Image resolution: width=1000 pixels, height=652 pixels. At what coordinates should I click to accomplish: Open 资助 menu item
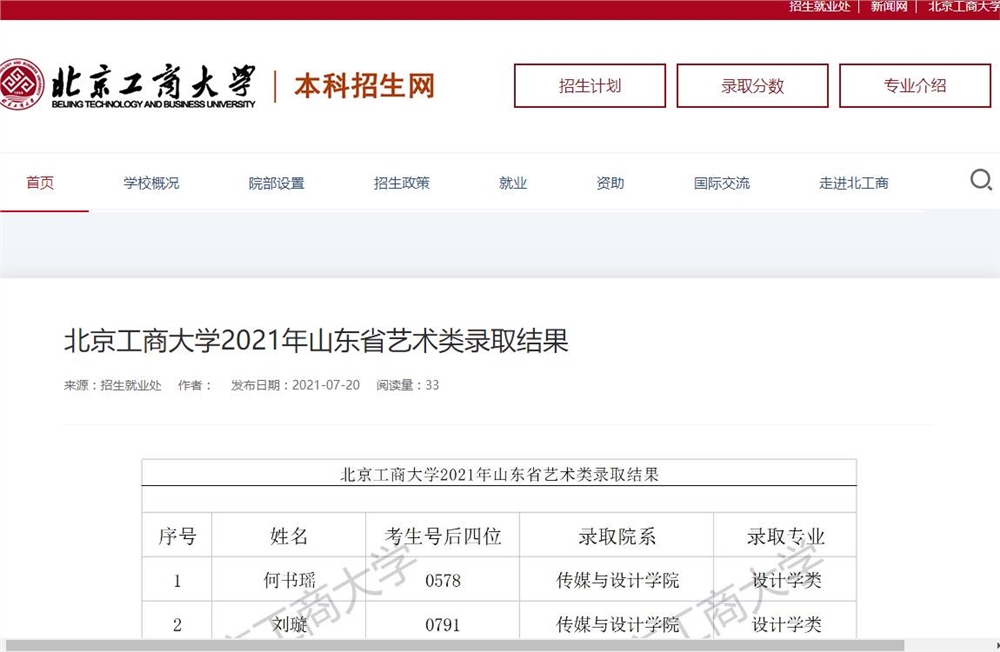(x=610, y=183)
